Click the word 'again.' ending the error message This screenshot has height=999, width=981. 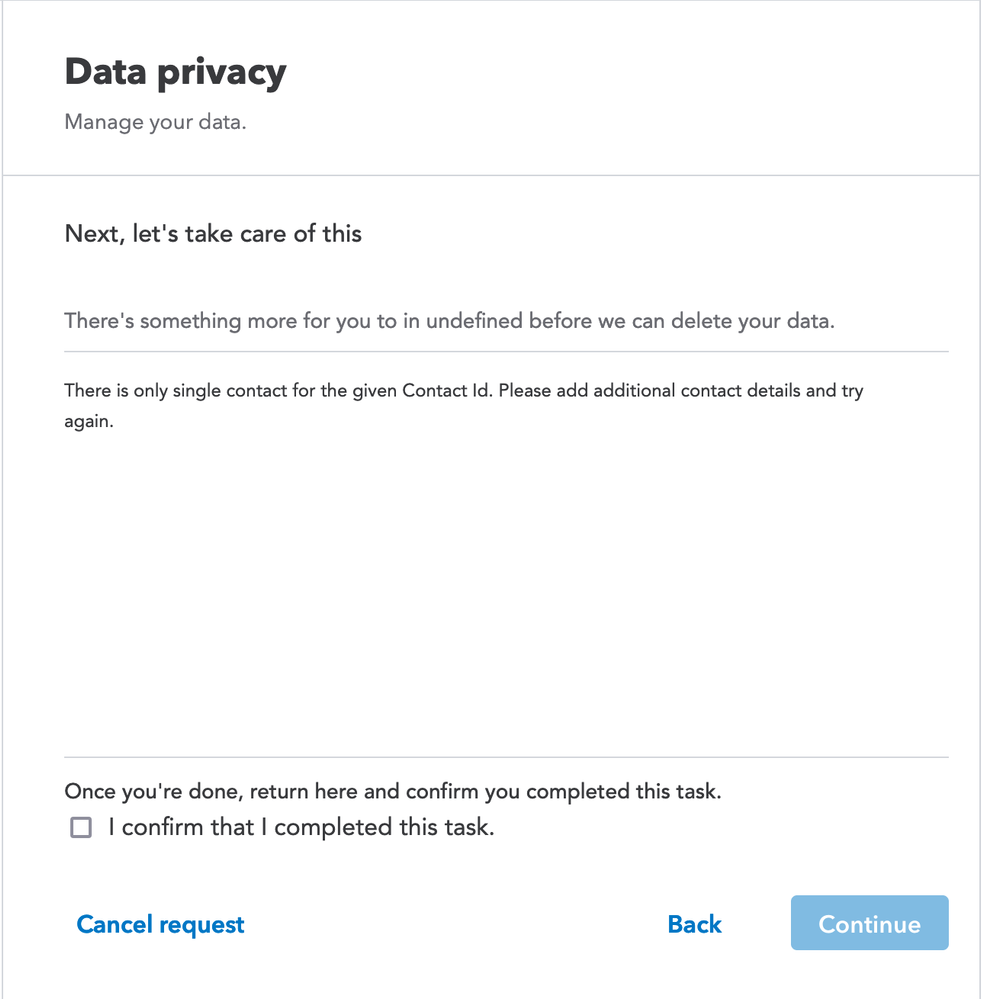point(89,421)
